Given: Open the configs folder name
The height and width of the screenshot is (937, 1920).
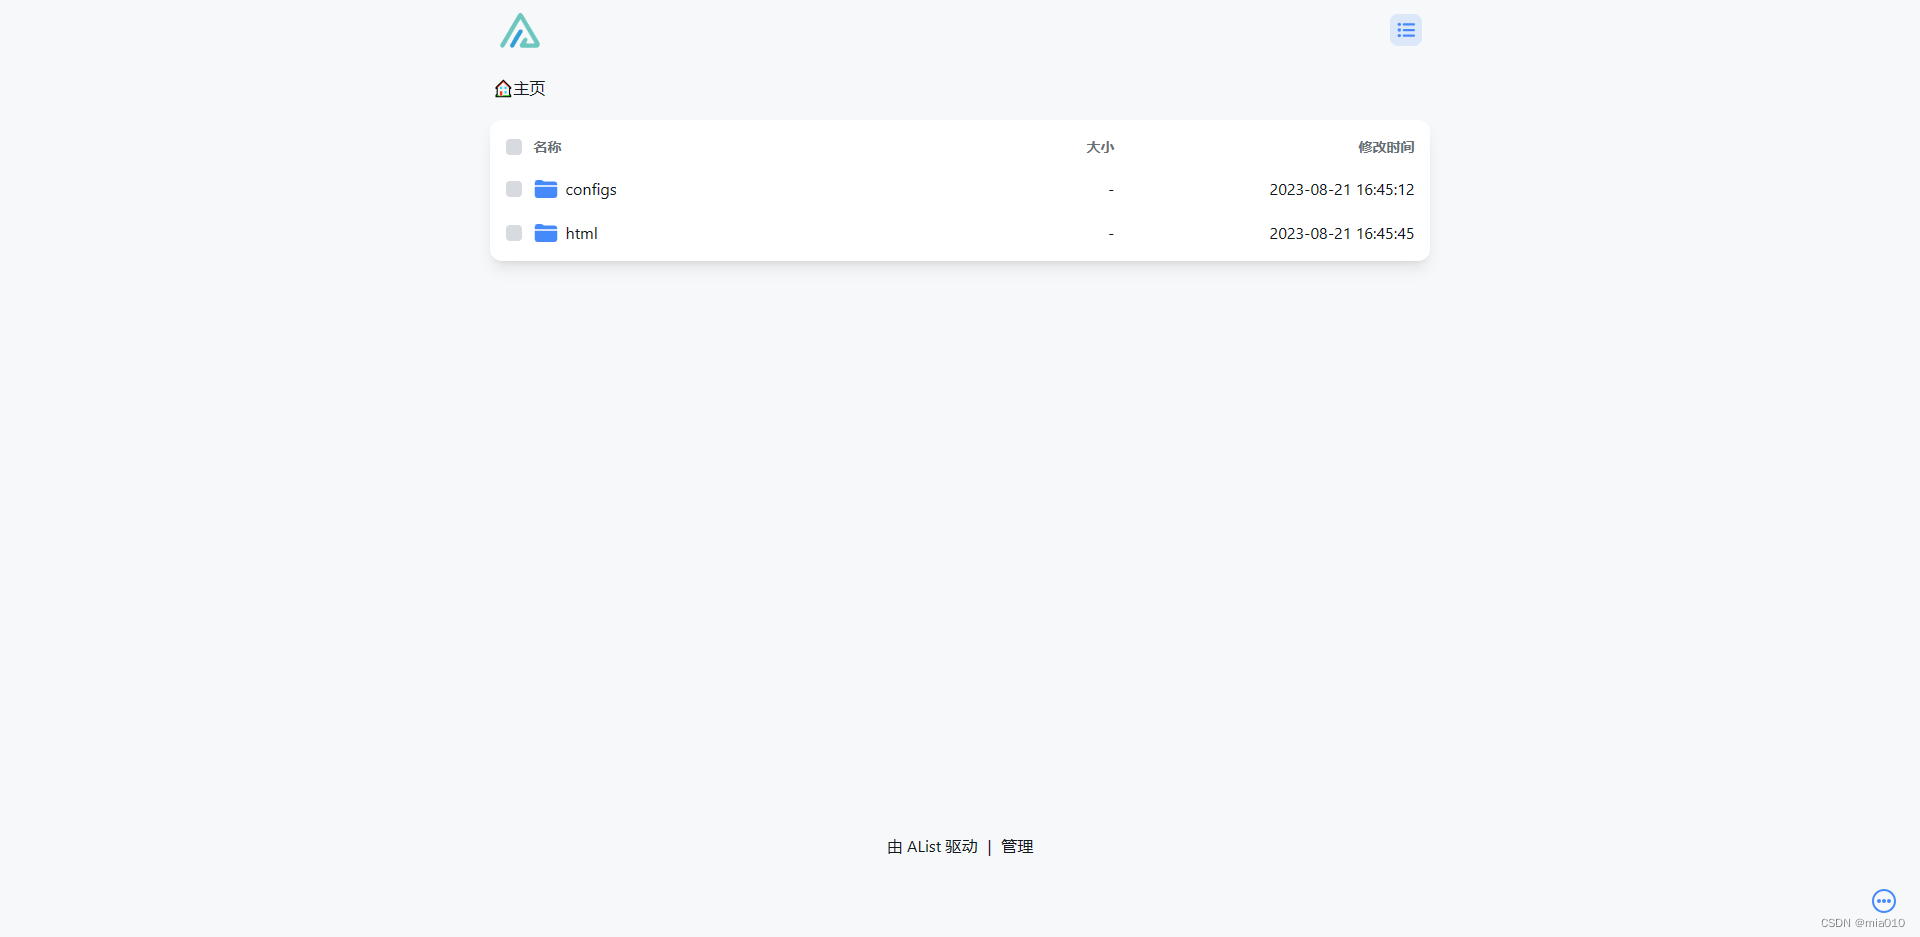Looking at the screenshot, I should (591, 190).
